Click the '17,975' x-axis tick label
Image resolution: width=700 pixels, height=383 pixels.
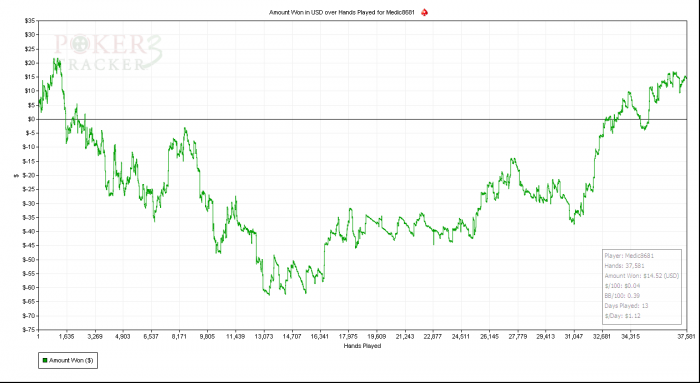coord(348,337)
